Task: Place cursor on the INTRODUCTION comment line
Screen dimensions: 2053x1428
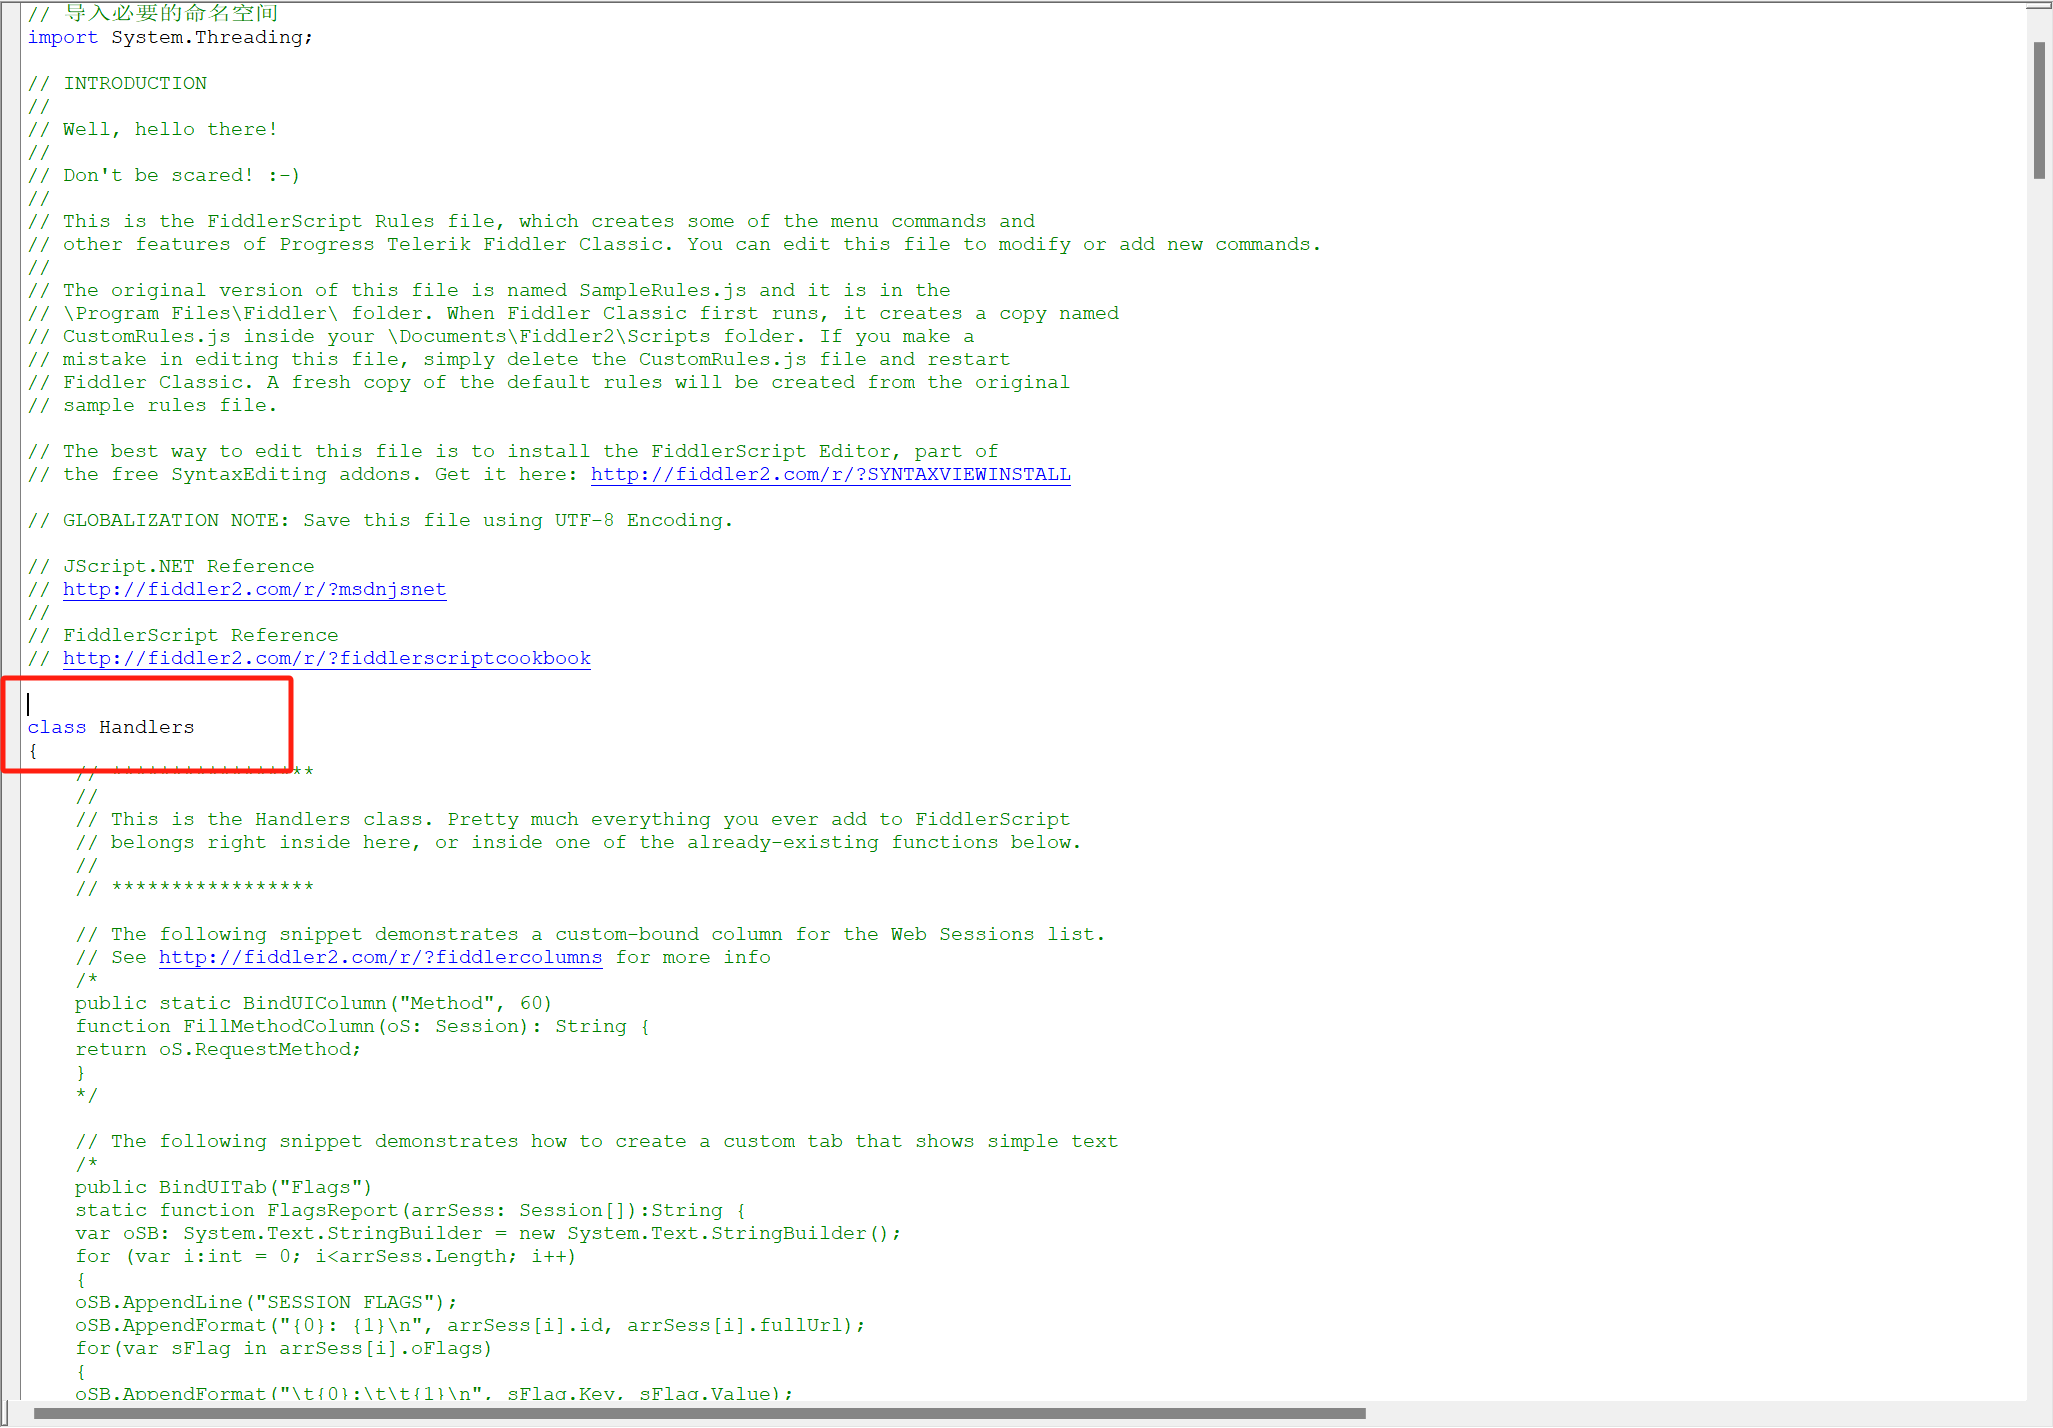Action: click(135, 83)
